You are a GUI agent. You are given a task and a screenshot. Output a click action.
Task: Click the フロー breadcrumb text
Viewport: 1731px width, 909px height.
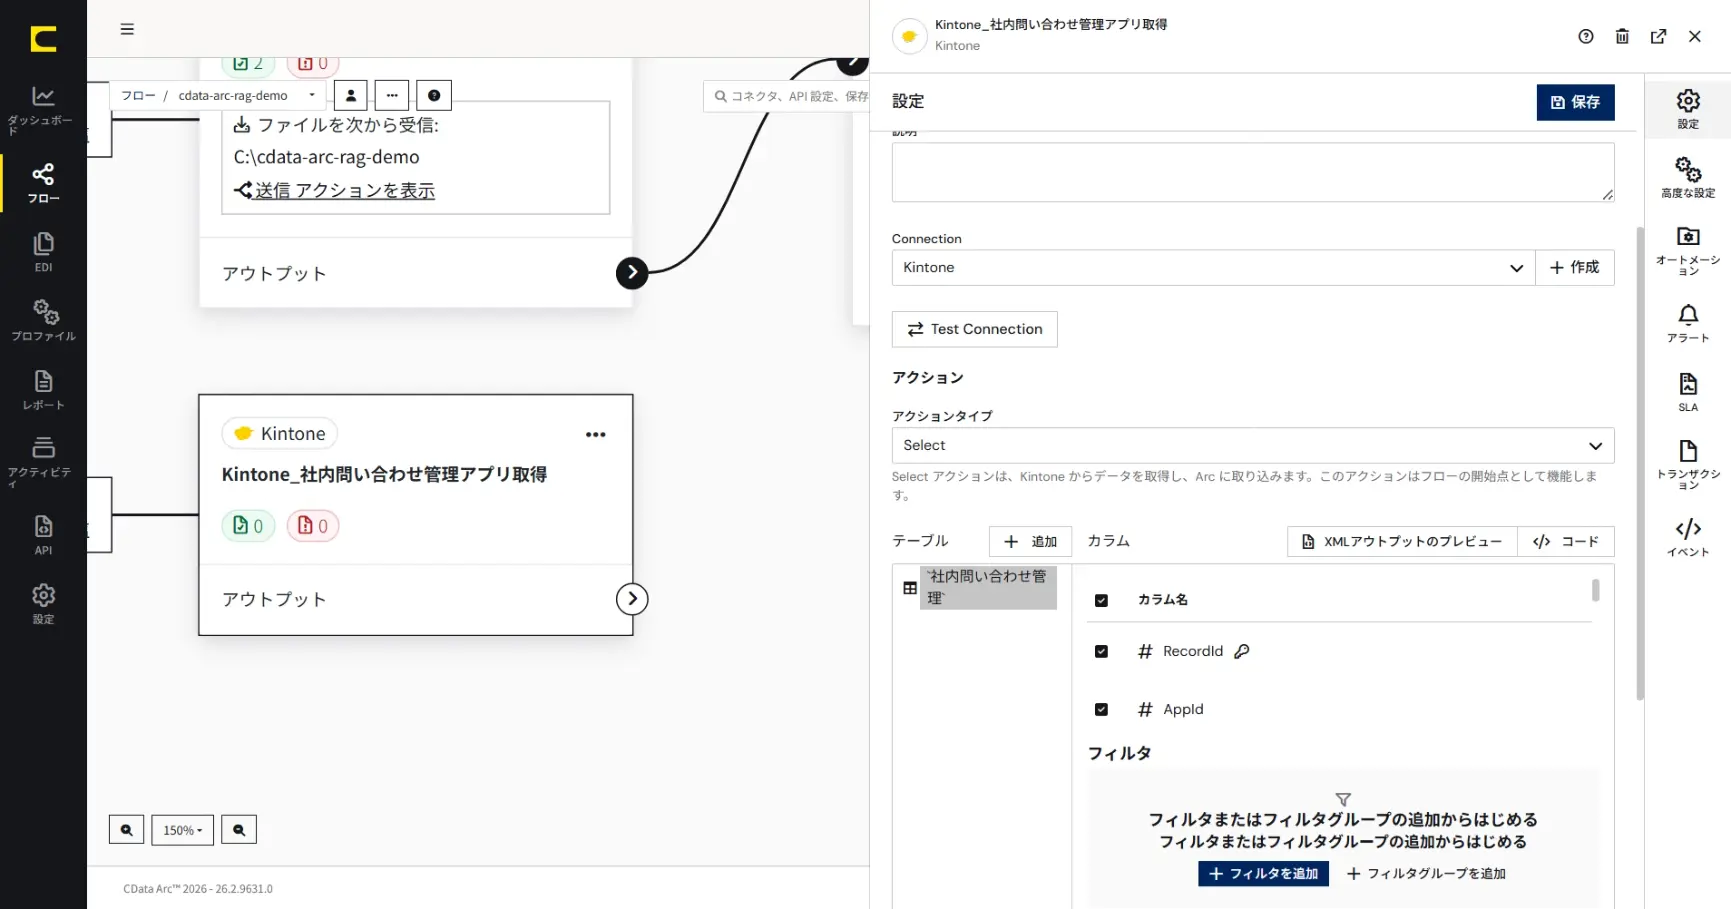point(138,96)
